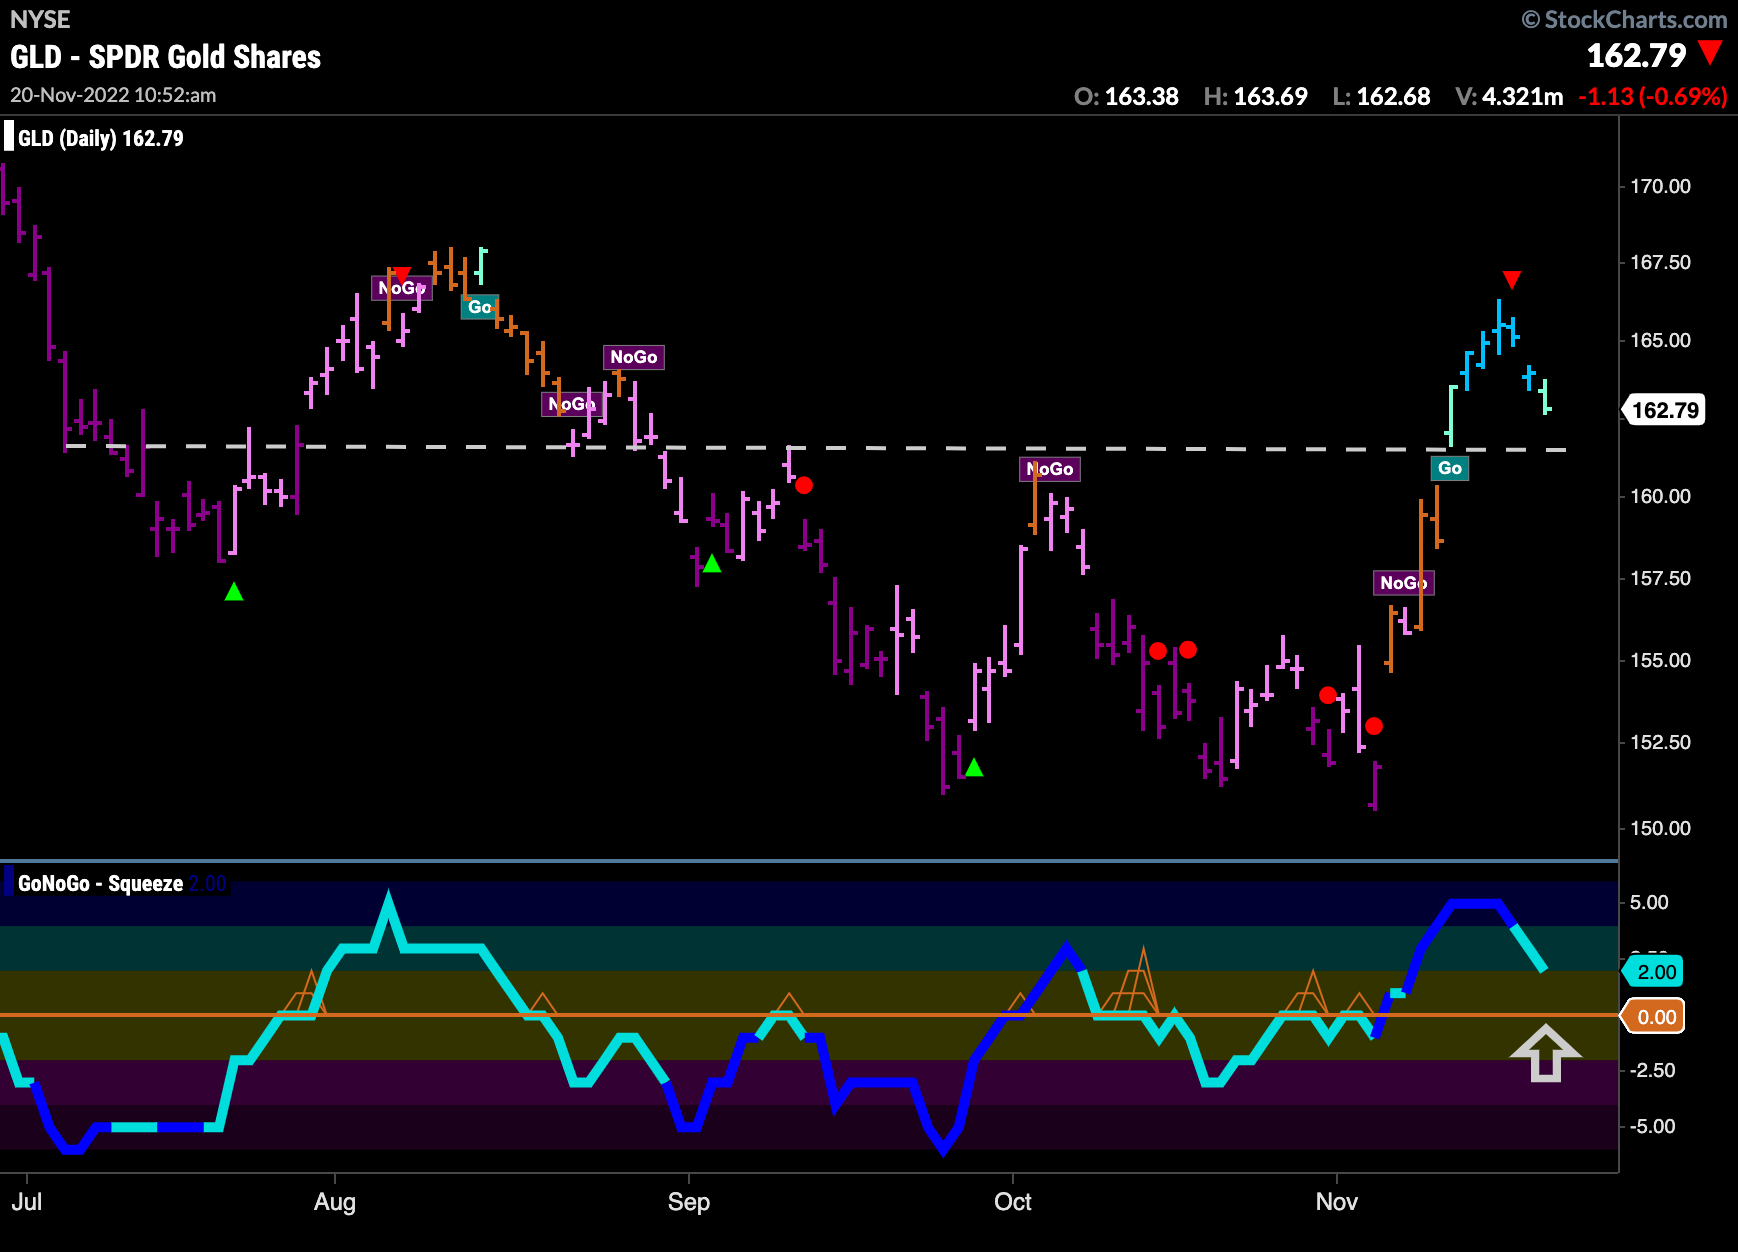Click the orange 0.00 zero line tag
Image resolution: width=1738 pixels, height=1252 pixels.
click(x=1654, y=1017)
